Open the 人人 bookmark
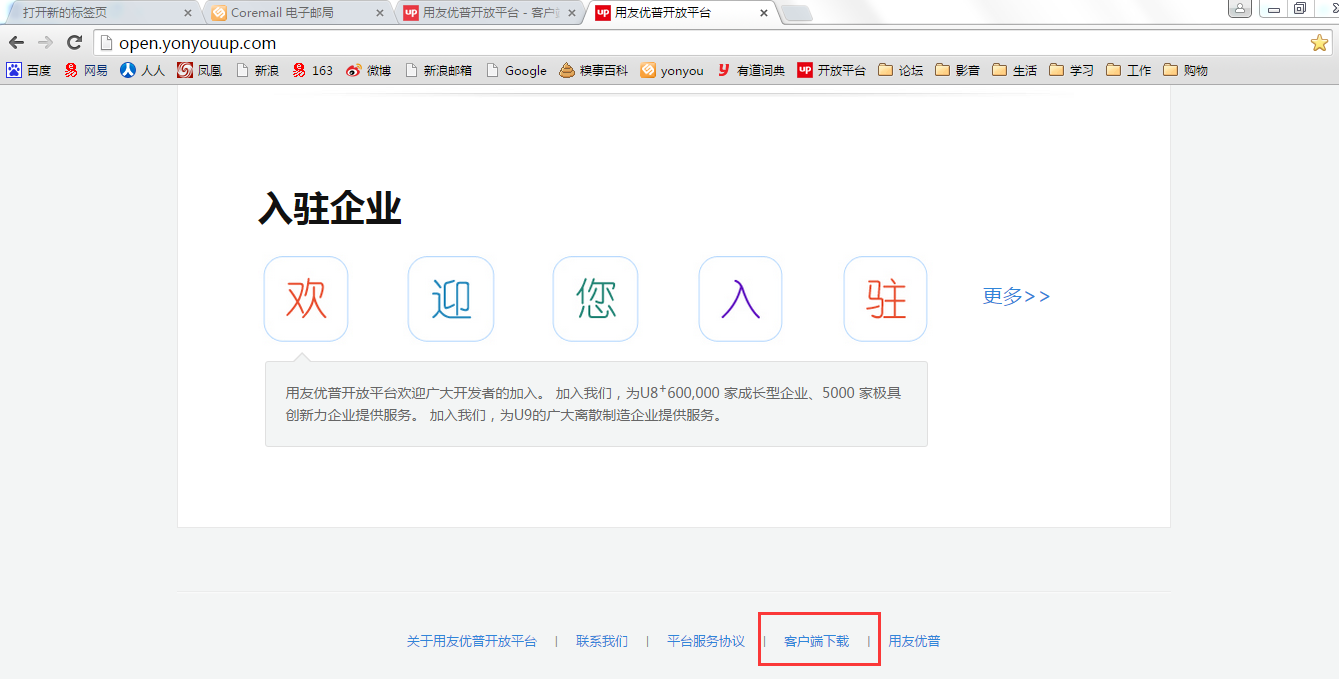 (x=143, y=70)
